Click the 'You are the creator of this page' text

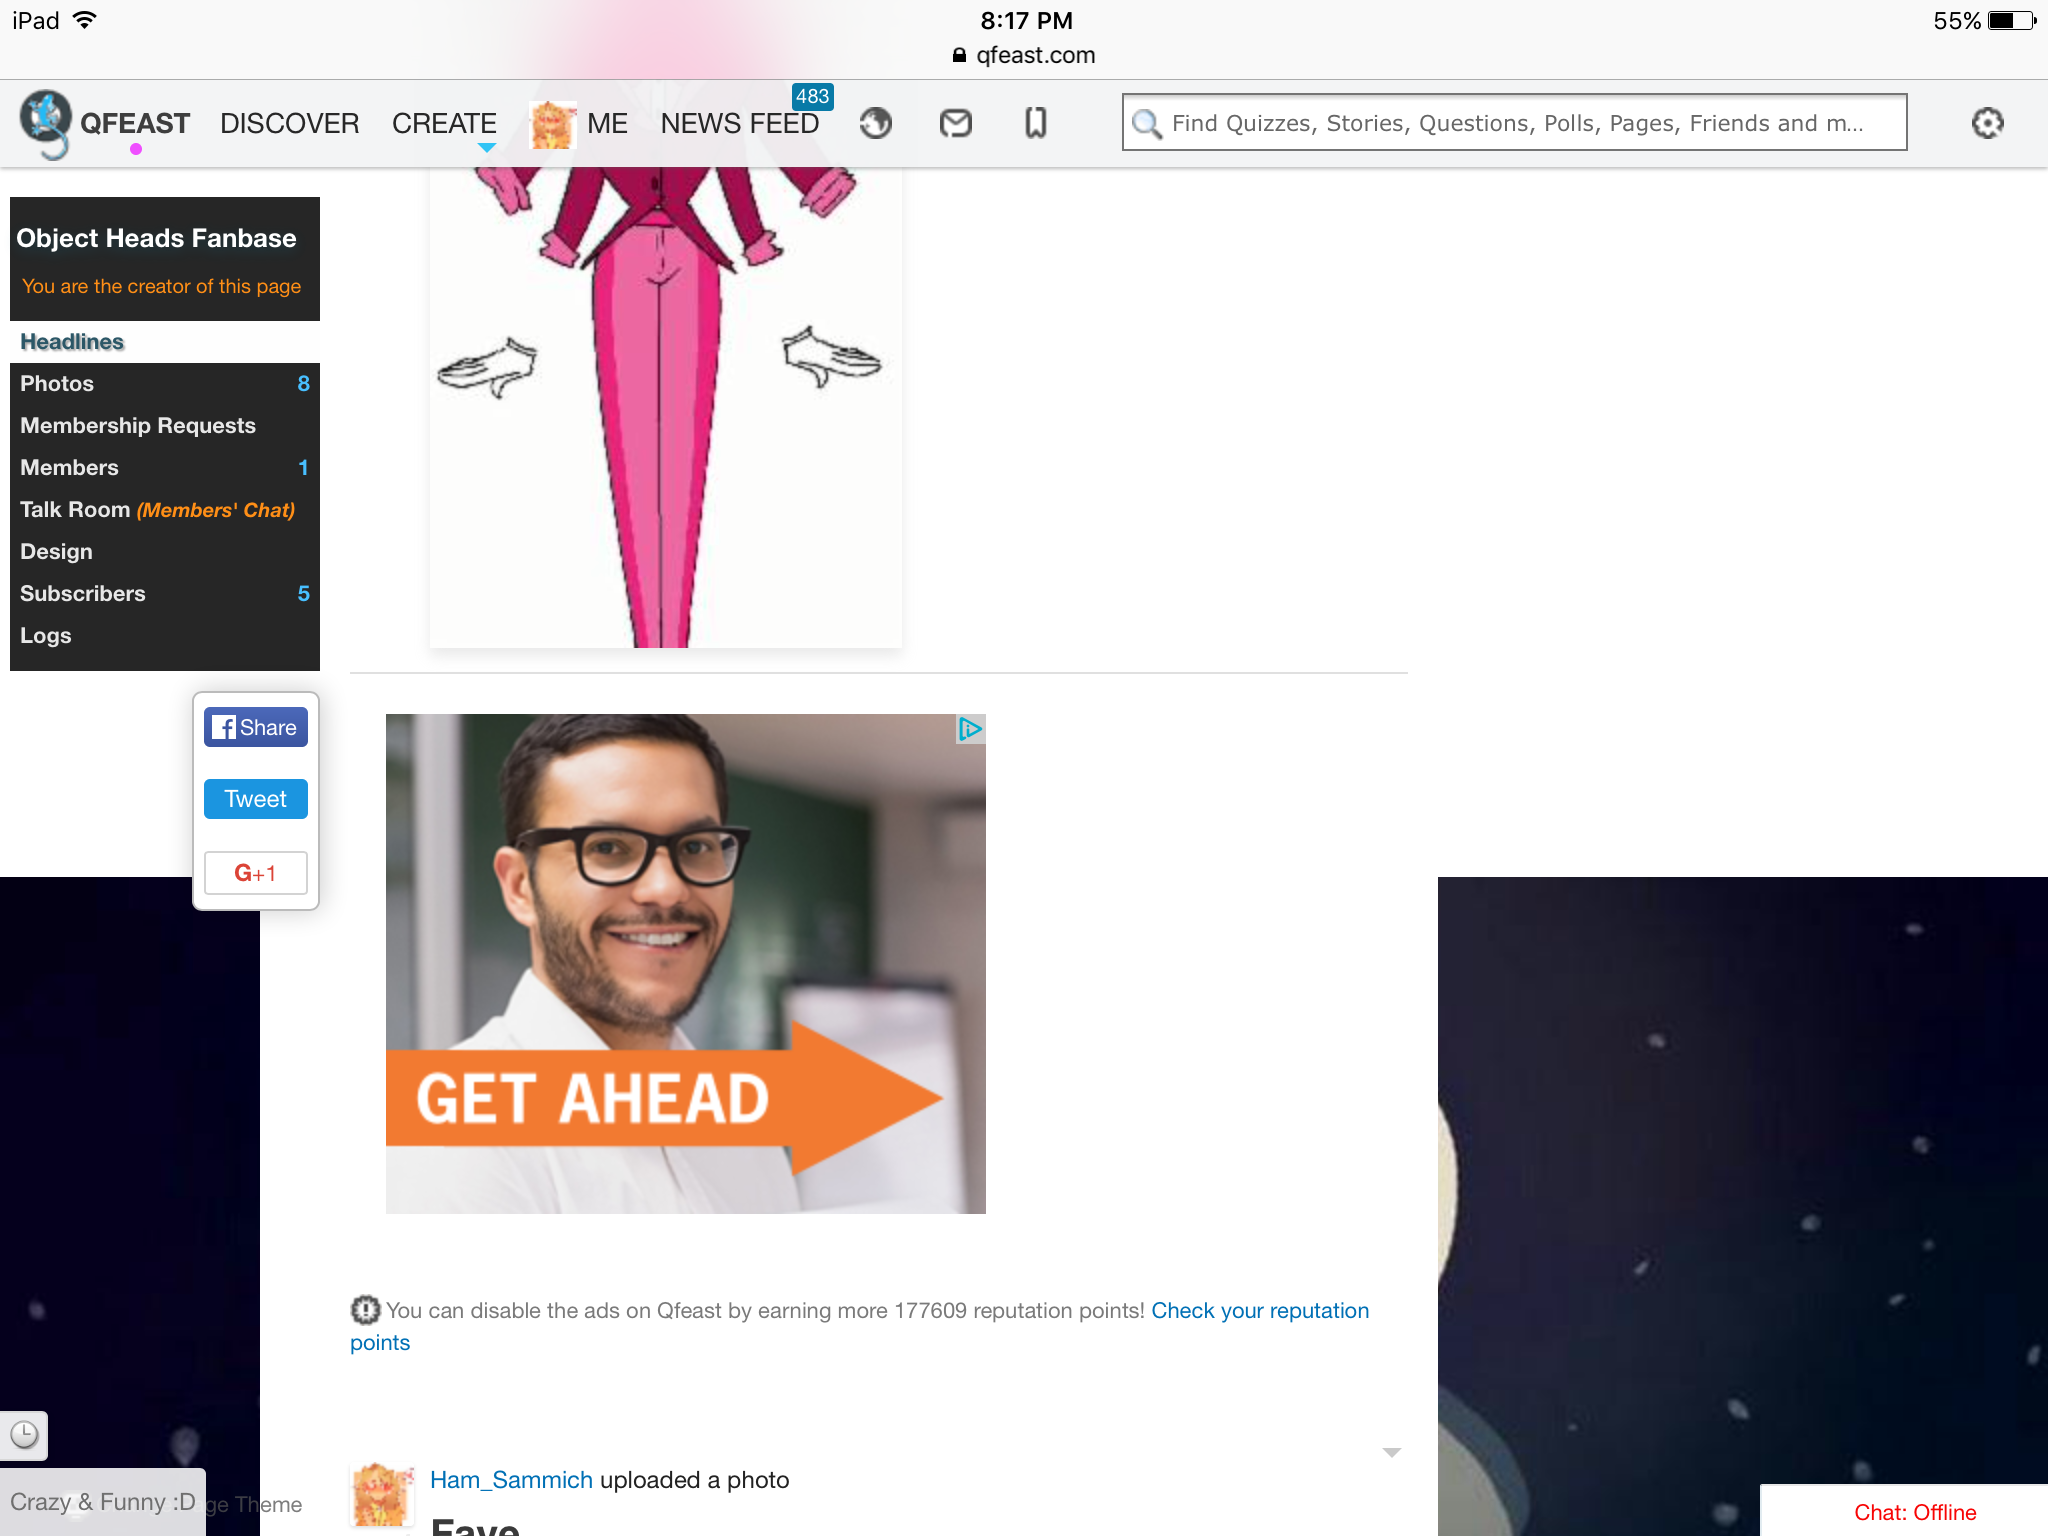pos(161,286)
